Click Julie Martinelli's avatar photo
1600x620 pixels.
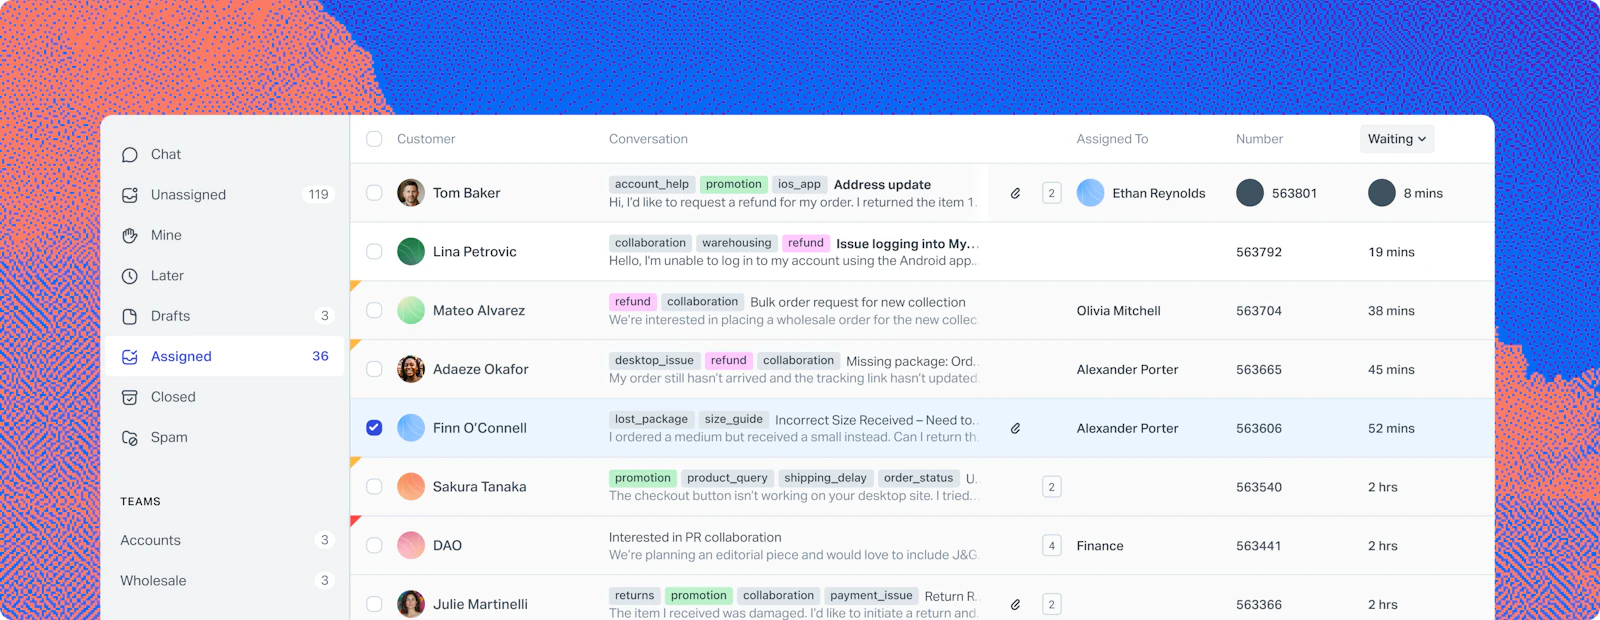click(x=411, y=604)
